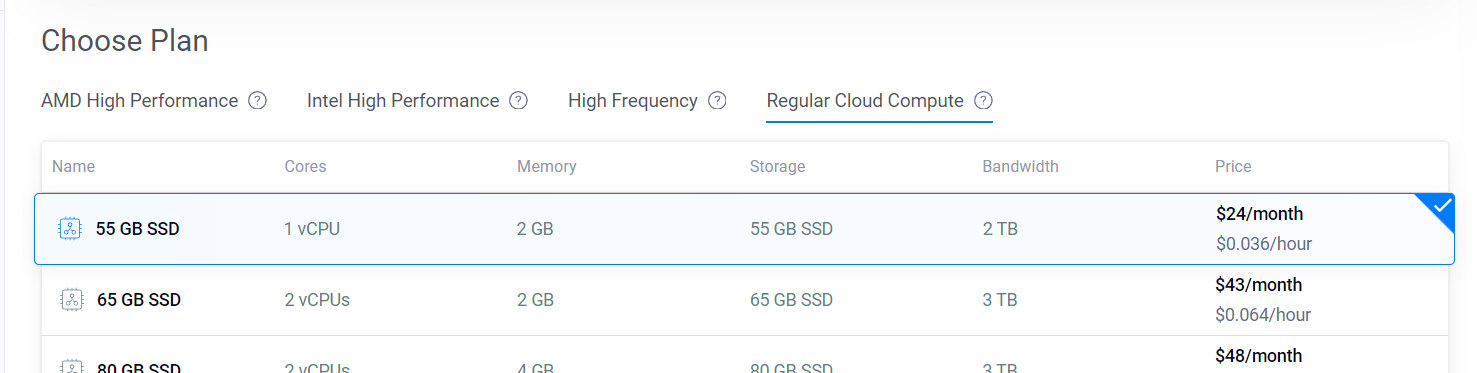Screen dimensions: 1477x373
Task: Click the 55 GB SSD storage cell
Action: click(x=791, y=229)
